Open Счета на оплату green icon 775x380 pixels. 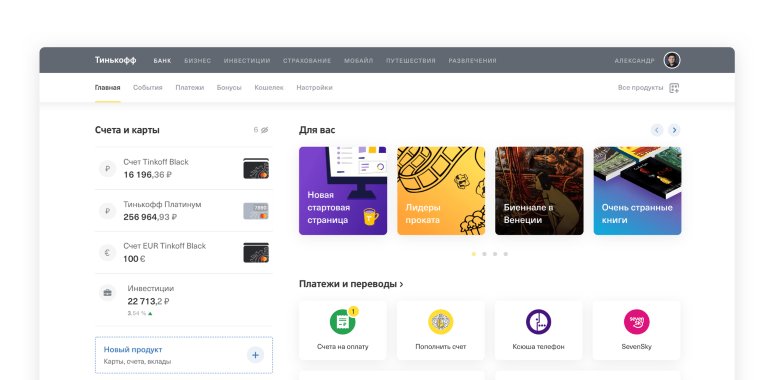[343, 322]
